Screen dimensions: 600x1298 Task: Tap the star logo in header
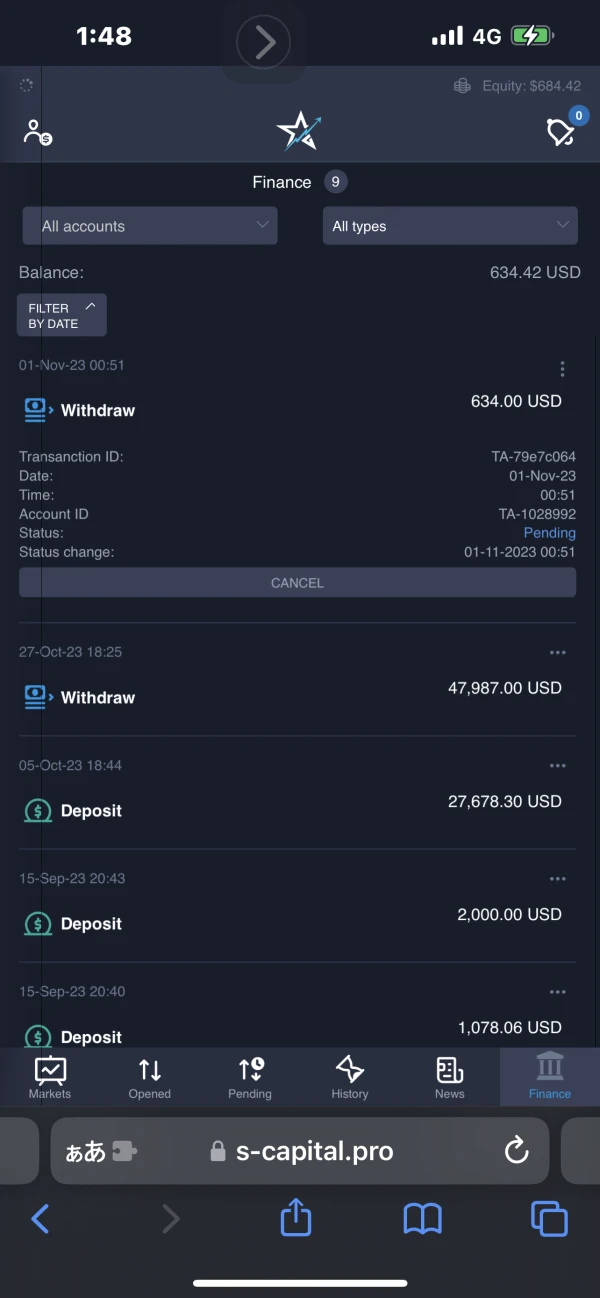click(x=298, y=131)
